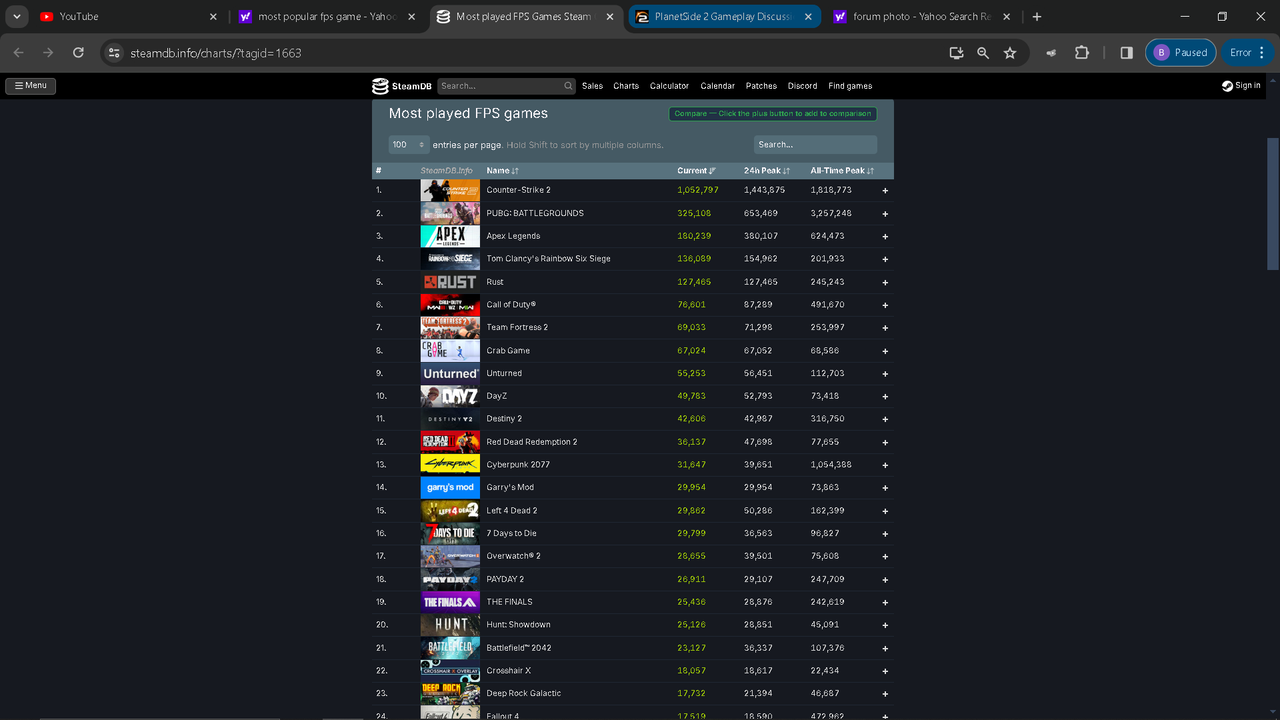
Task: Open the Charts menu item
Action: coord(626,86)
